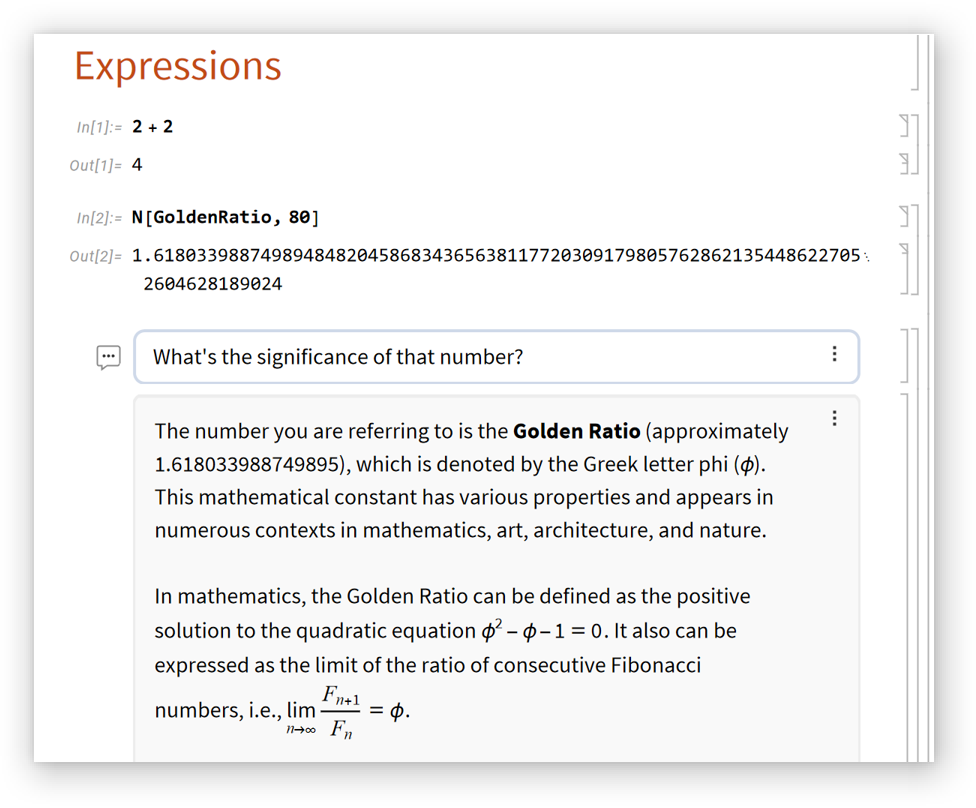
Task: Click the In[1] cell label
Action: (x=98, y=127)
